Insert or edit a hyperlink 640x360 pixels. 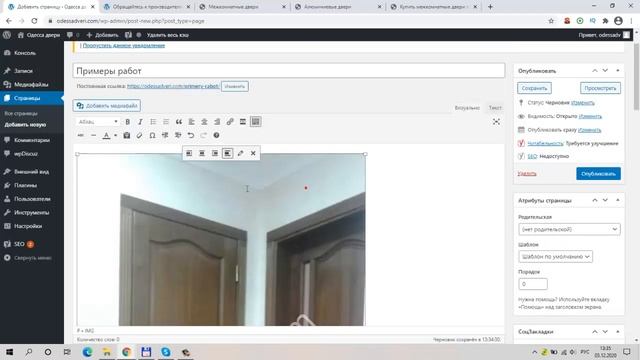coord(230,122)
